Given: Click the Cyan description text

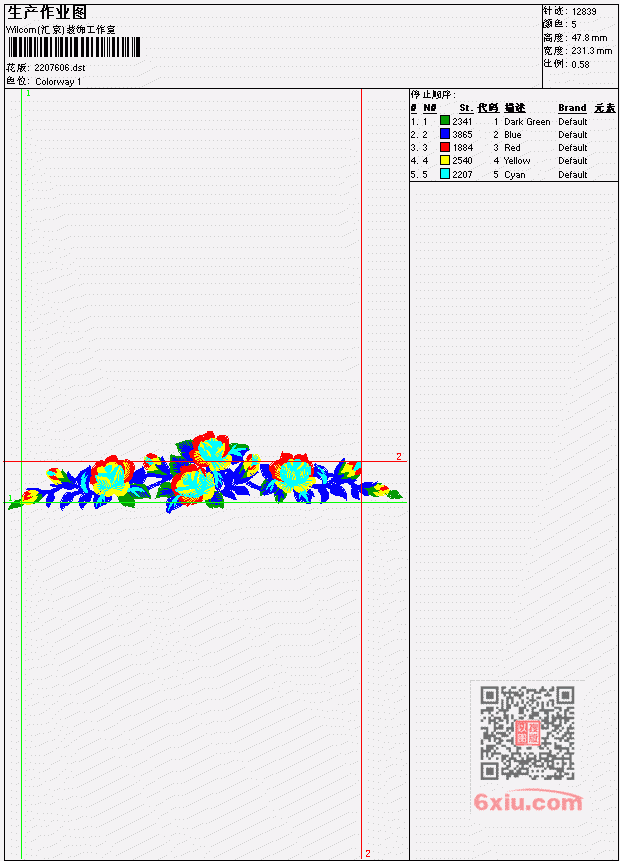Looking at the screenshot, I should point(515,175).
